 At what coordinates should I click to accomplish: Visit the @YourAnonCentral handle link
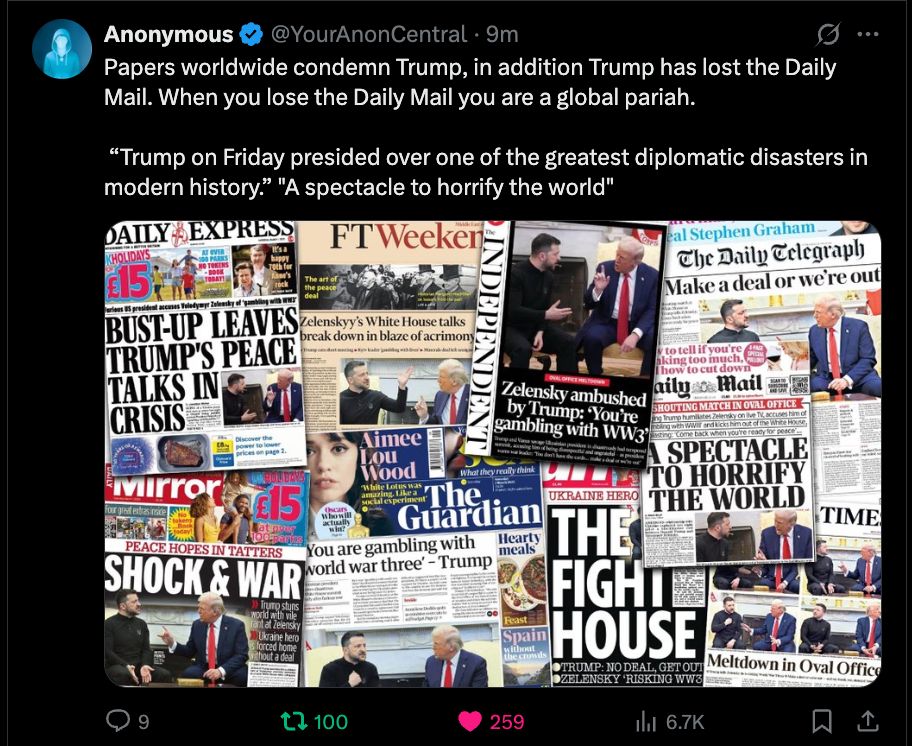click(369, 35)
